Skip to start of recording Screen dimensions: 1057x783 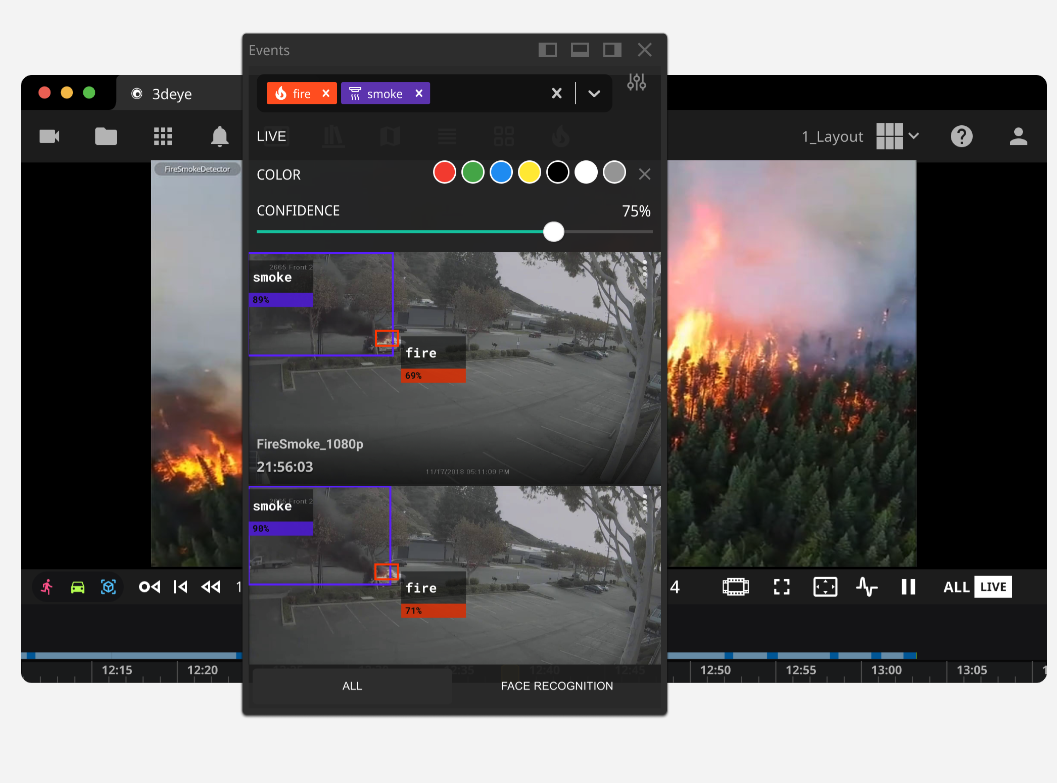tap(180, 587)
